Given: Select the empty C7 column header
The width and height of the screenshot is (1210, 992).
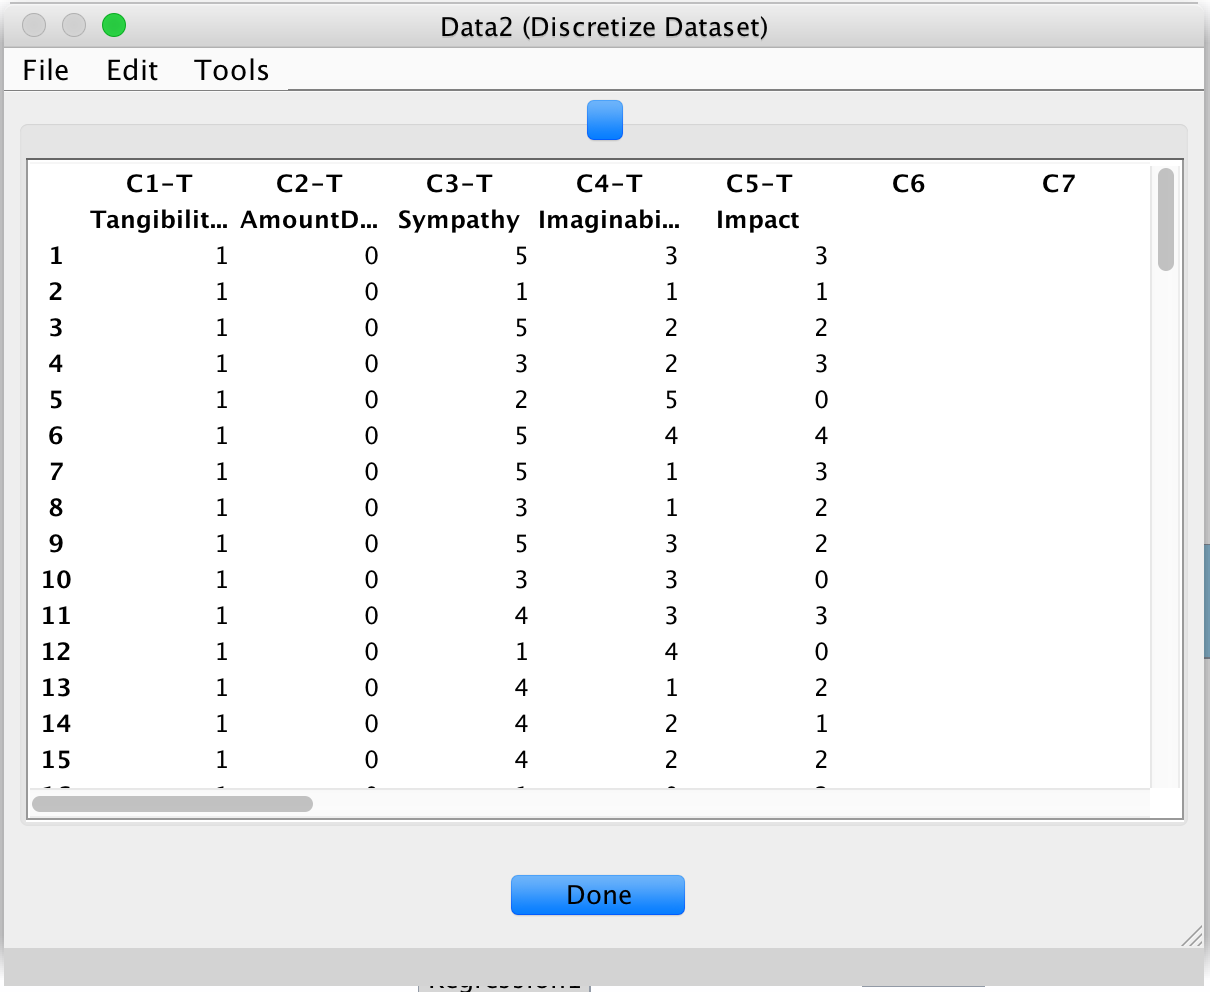Looking at the screenshot, I should [x=1059, y=183].
